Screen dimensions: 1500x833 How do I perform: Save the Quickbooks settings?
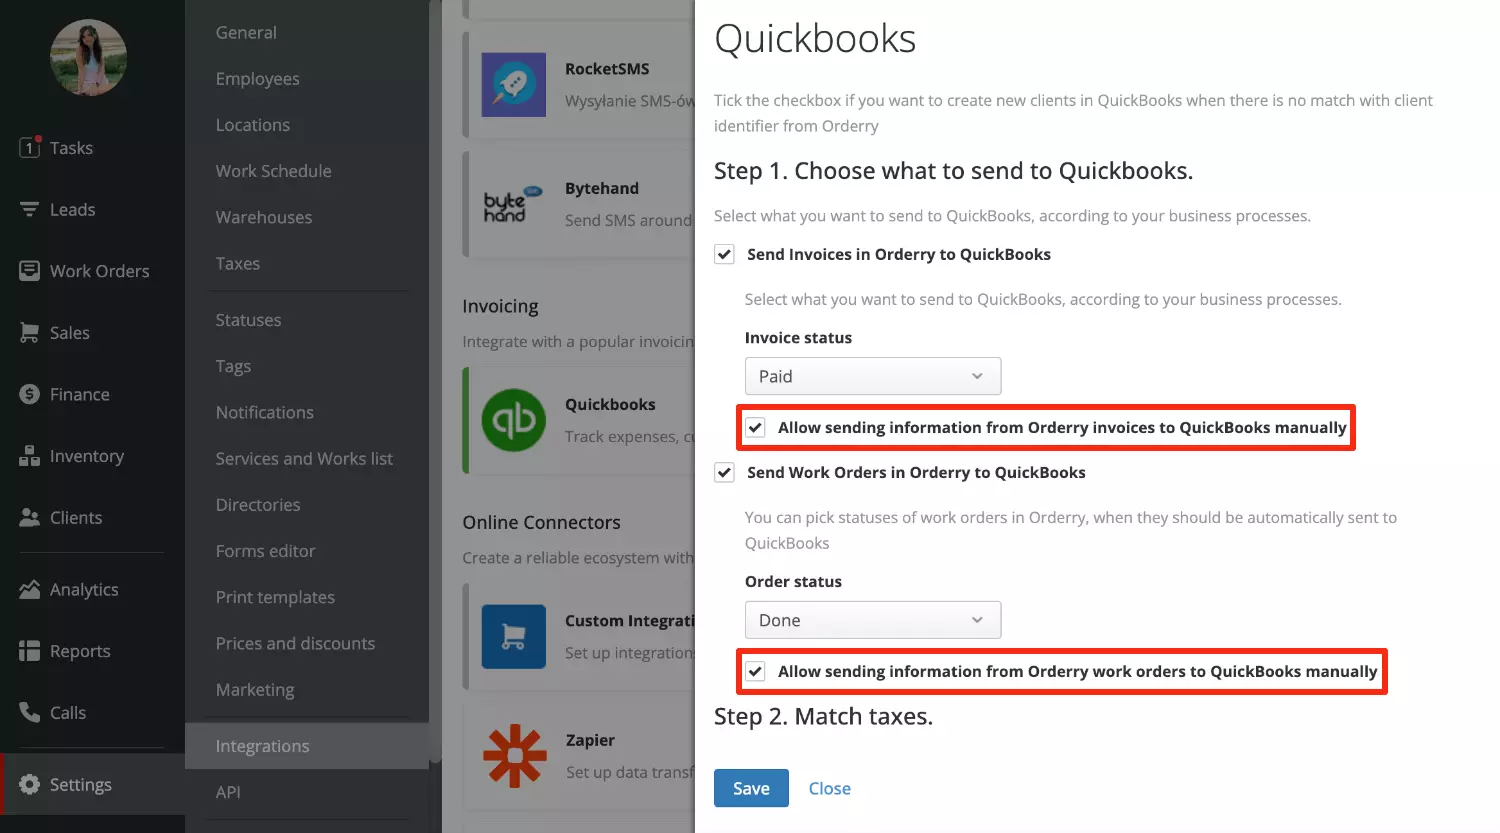(751, 788)
